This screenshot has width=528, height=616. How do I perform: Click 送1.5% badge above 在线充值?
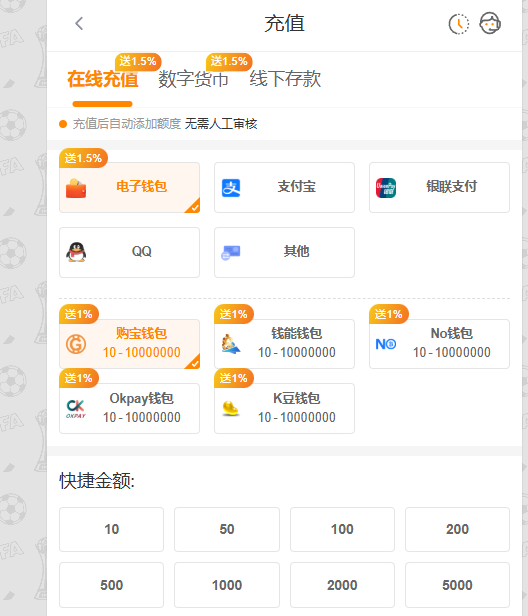coord(138,62)
